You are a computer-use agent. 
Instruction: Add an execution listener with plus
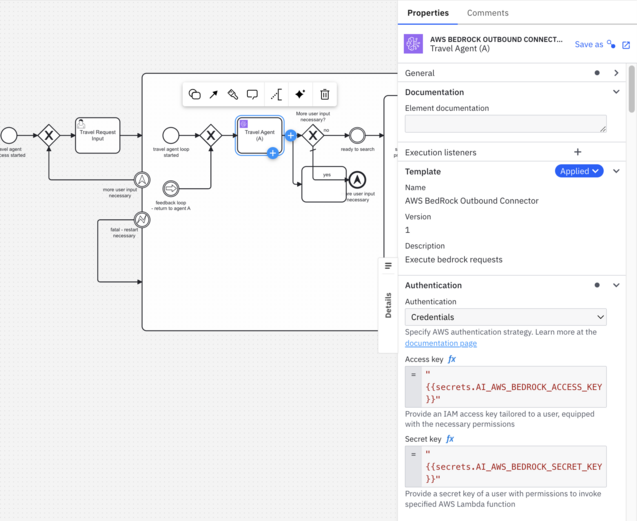pyautogui.click(x=577, y=152)
